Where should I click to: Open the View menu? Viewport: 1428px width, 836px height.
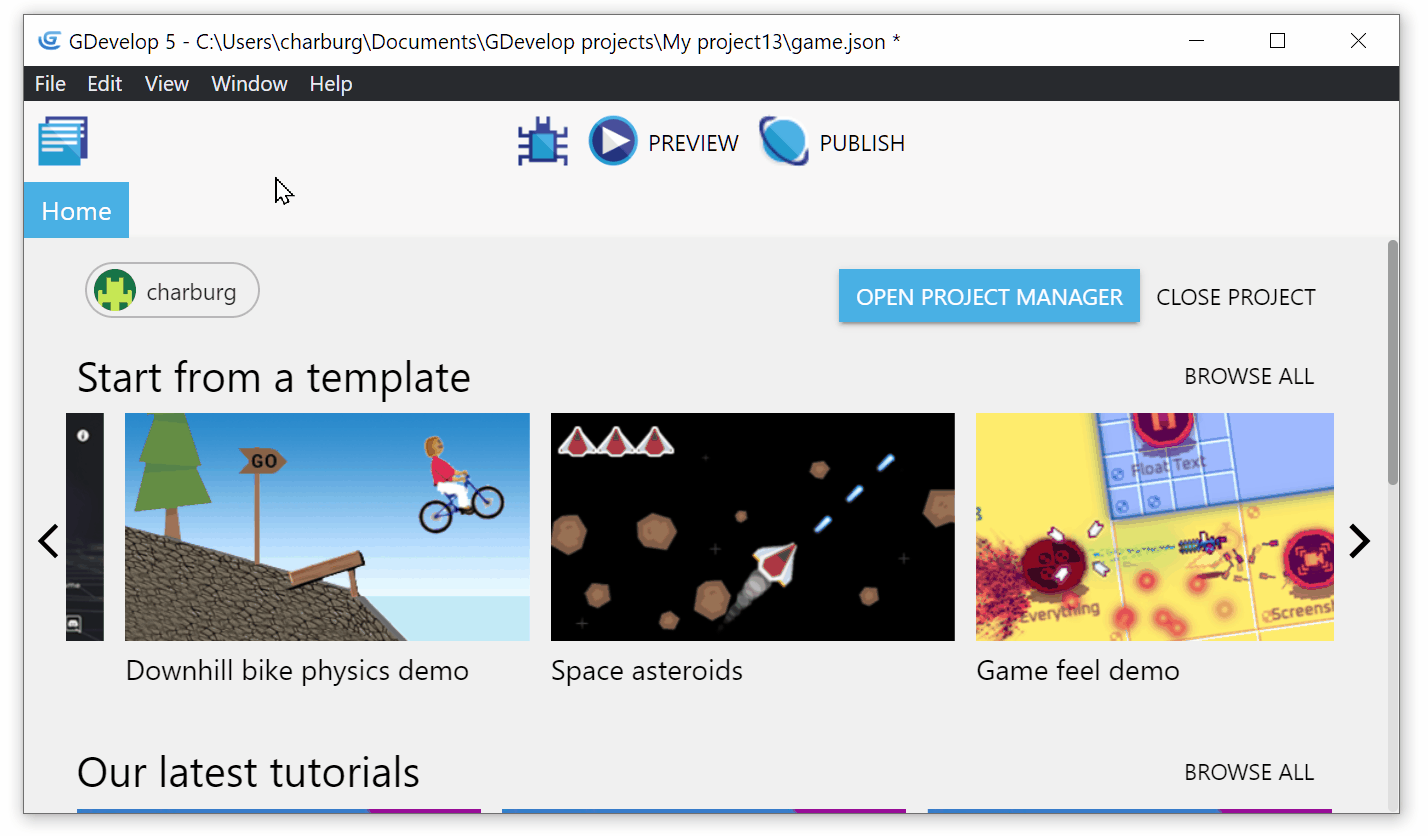pos(166,84)
